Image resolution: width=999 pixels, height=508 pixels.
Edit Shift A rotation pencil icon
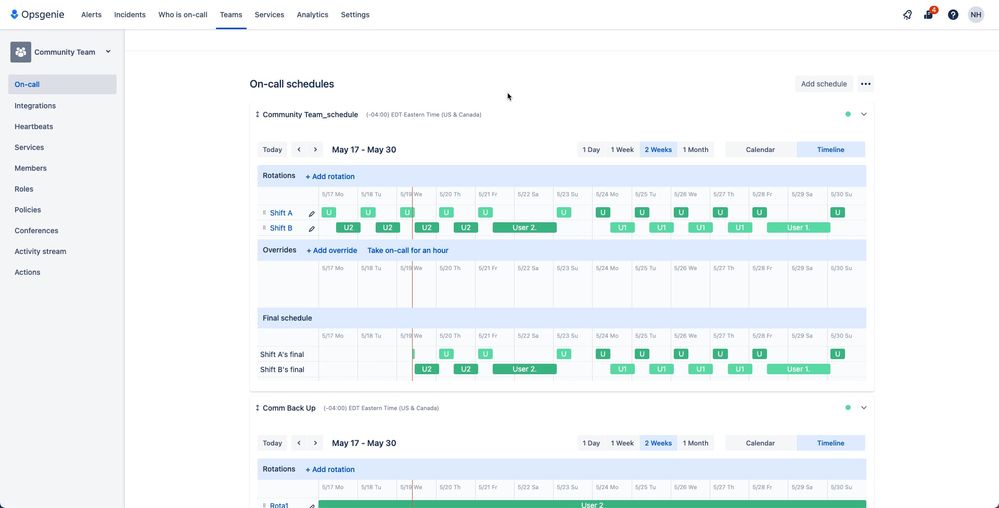312,214
